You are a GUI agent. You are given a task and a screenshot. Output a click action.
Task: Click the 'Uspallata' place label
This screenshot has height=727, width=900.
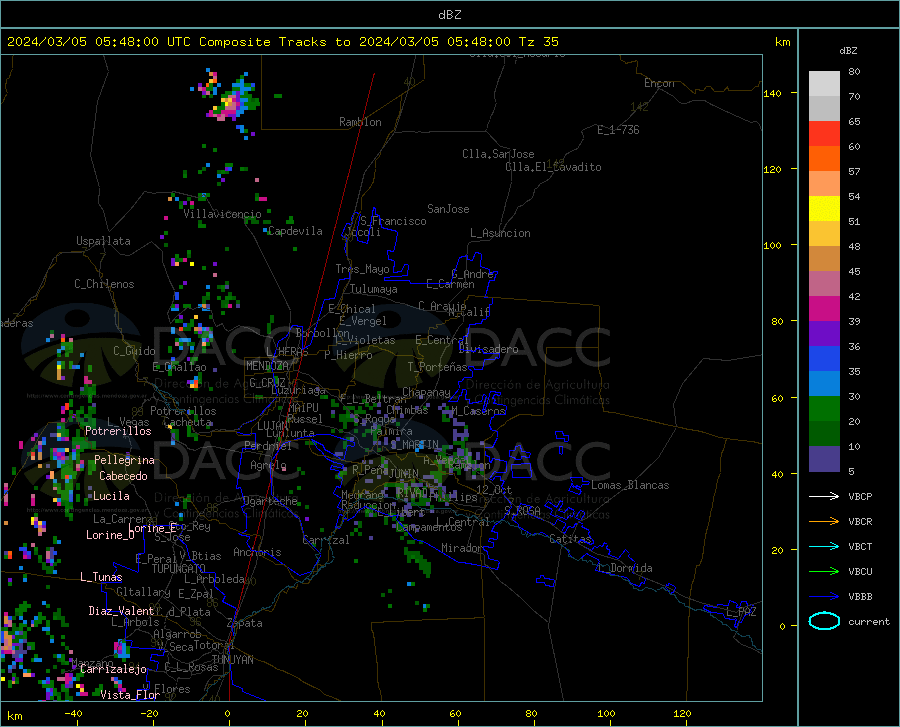tap(103, 241)
